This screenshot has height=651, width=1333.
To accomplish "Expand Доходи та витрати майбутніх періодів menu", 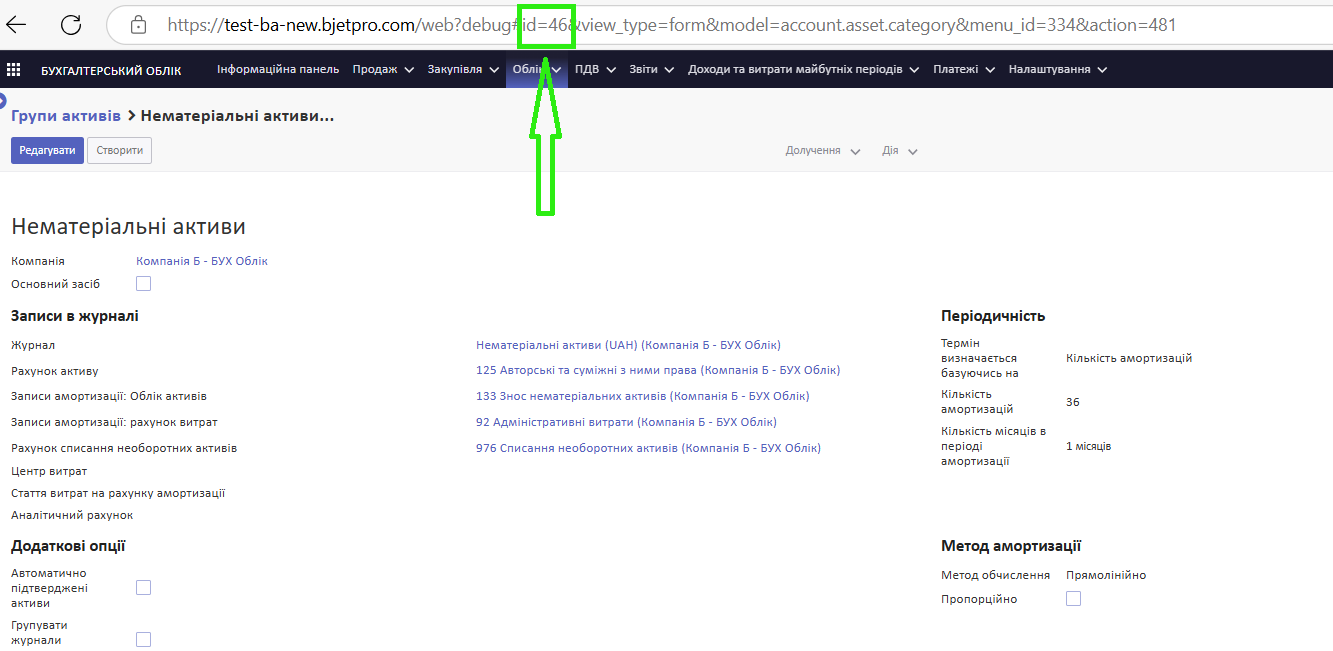I will (x=804, y=70).
